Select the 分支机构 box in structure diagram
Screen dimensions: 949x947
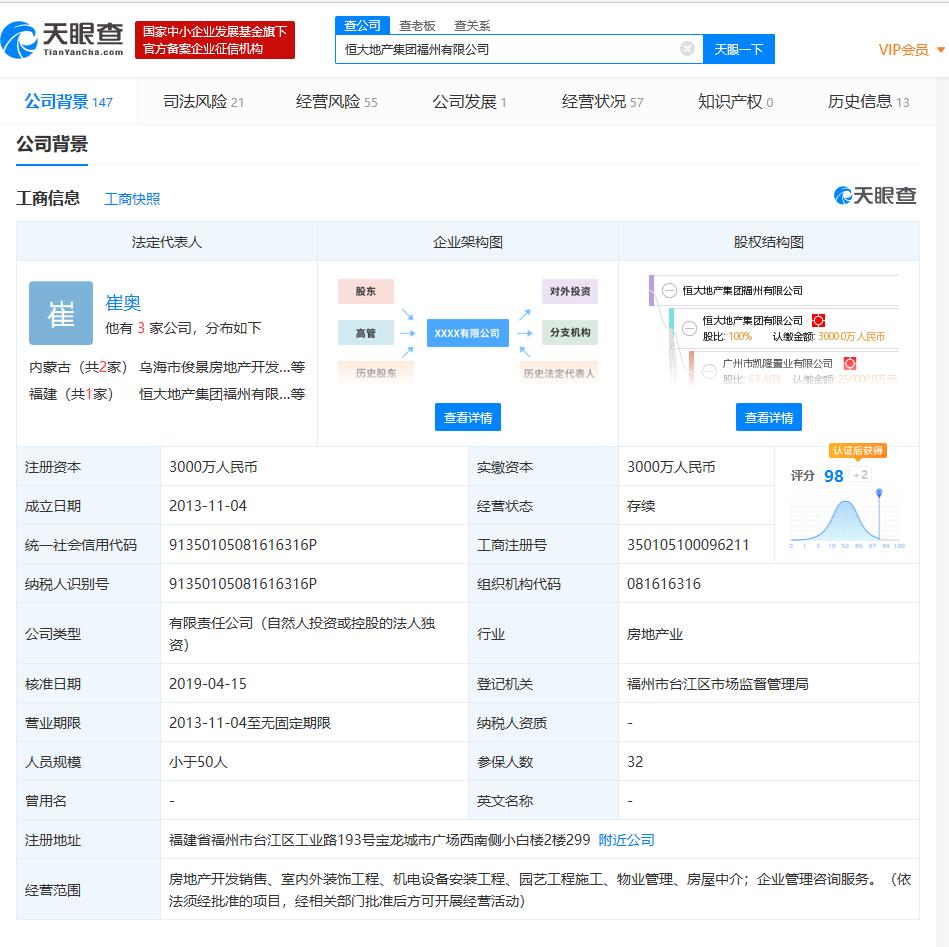click(570, 332)
